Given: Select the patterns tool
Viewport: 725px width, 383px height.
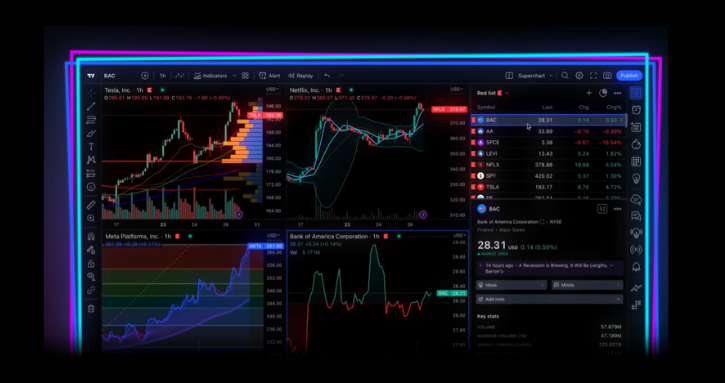Looking at the screenshot, I should pos(91,160).
